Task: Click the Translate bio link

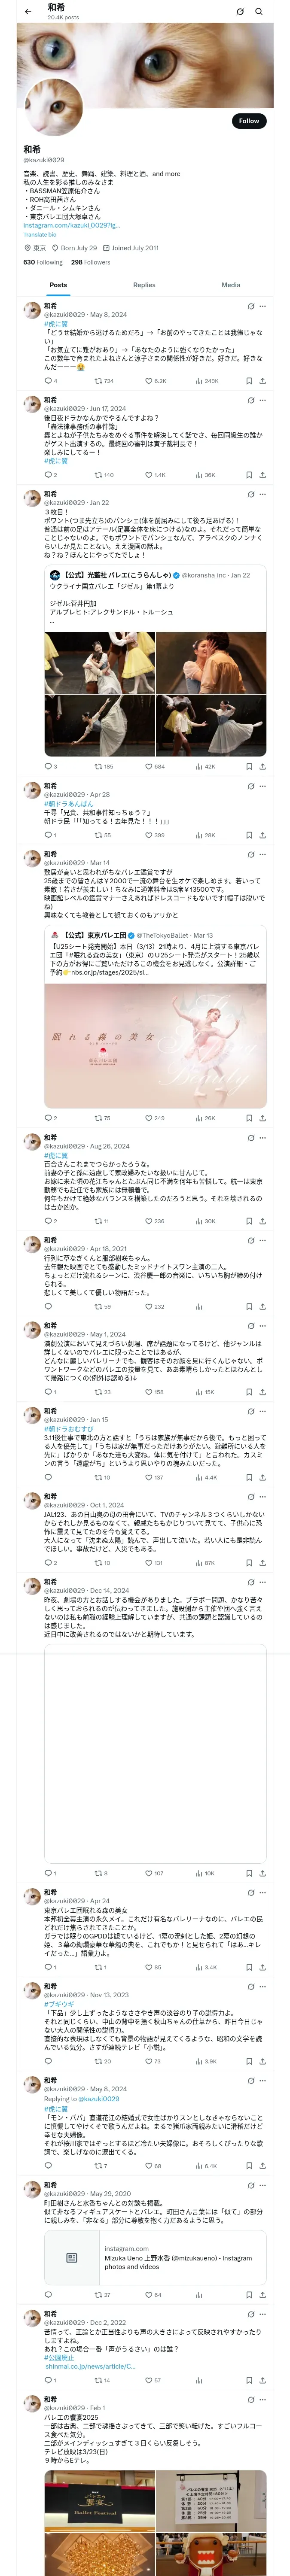Action: pyautogui.click(x=40, y=235)
